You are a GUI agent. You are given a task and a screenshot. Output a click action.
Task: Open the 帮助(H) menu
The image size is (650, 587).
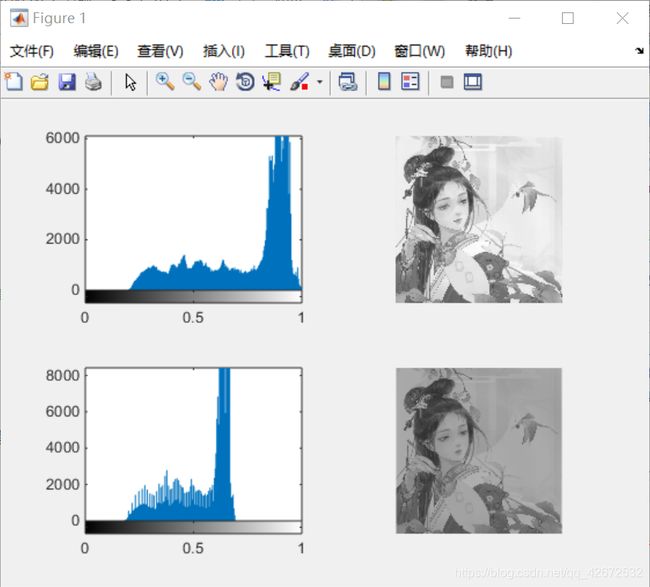point(488,51)
